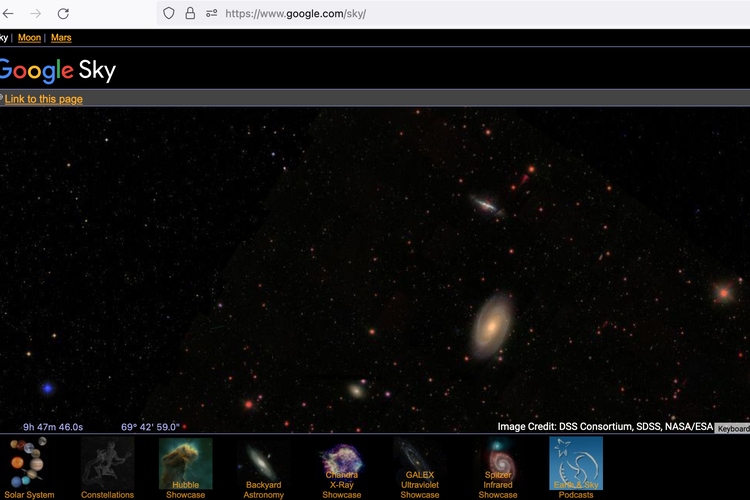Click the Google Sky logo
The height and width of the screenshot is (500, 750).
pos(56,70)
